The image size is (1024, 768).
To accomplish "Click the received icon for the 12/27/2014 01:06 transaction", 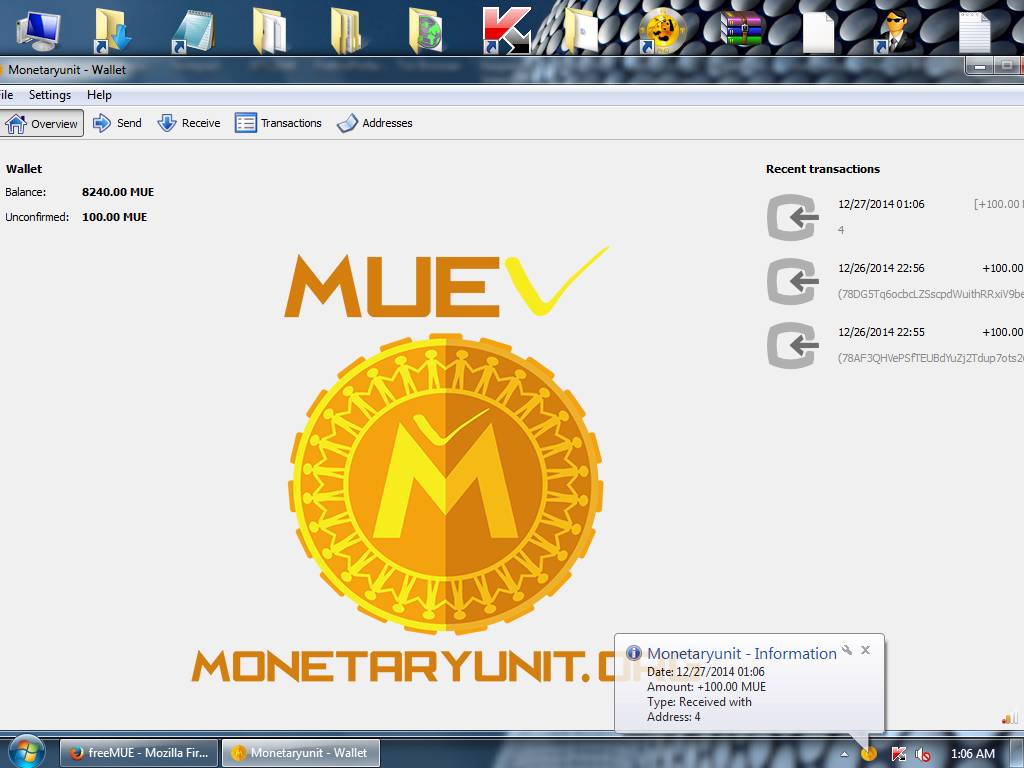I will pyautogui.click(x=793, y=217).
